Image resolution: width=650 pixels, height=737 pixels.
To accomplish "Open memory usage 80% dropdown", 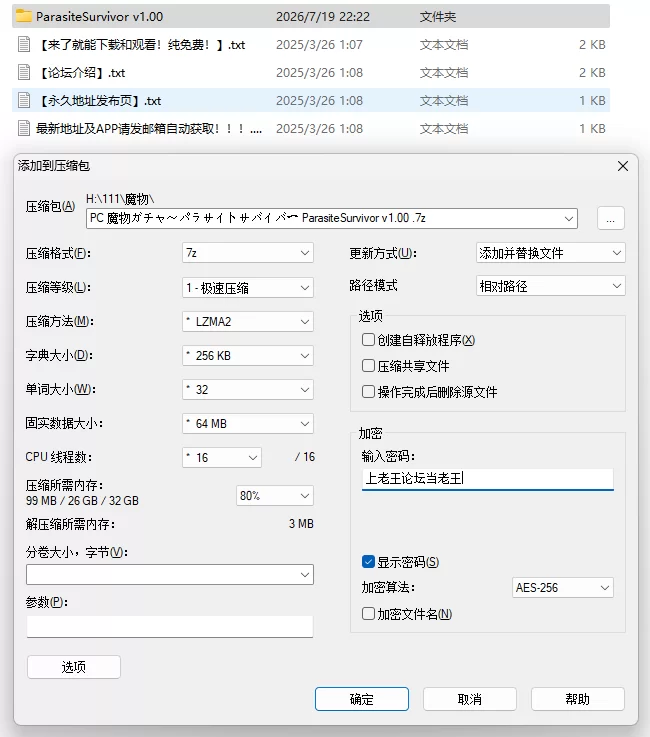I will tap(275, 495).
